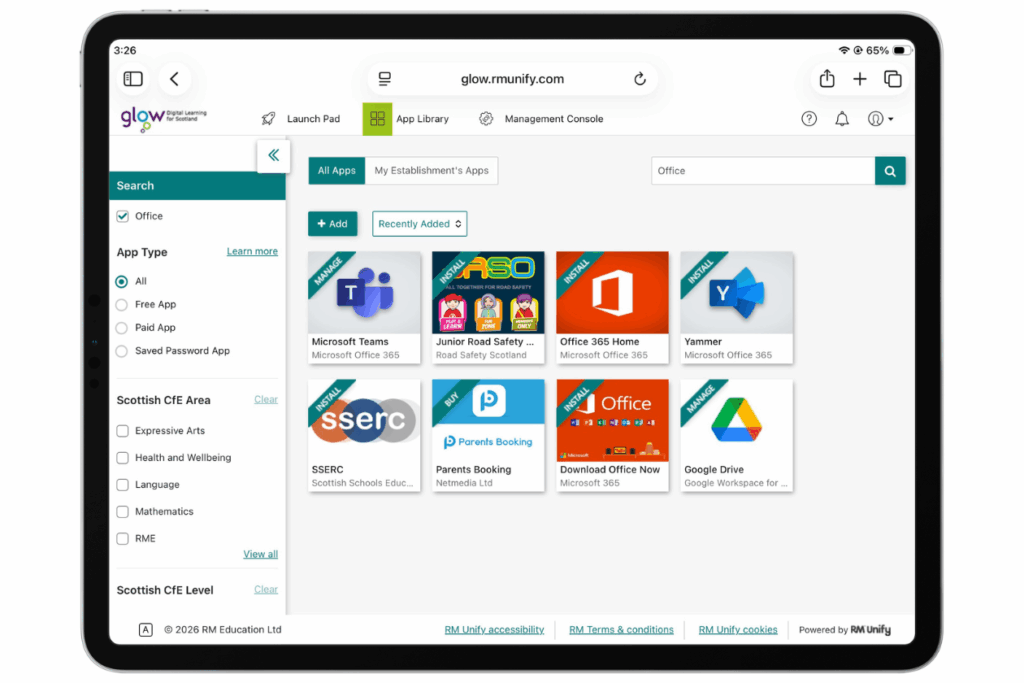The width and height of the screenshot is (1024, 683).
Task: Open the Management Console menu
Action: (x=553, y=119)
